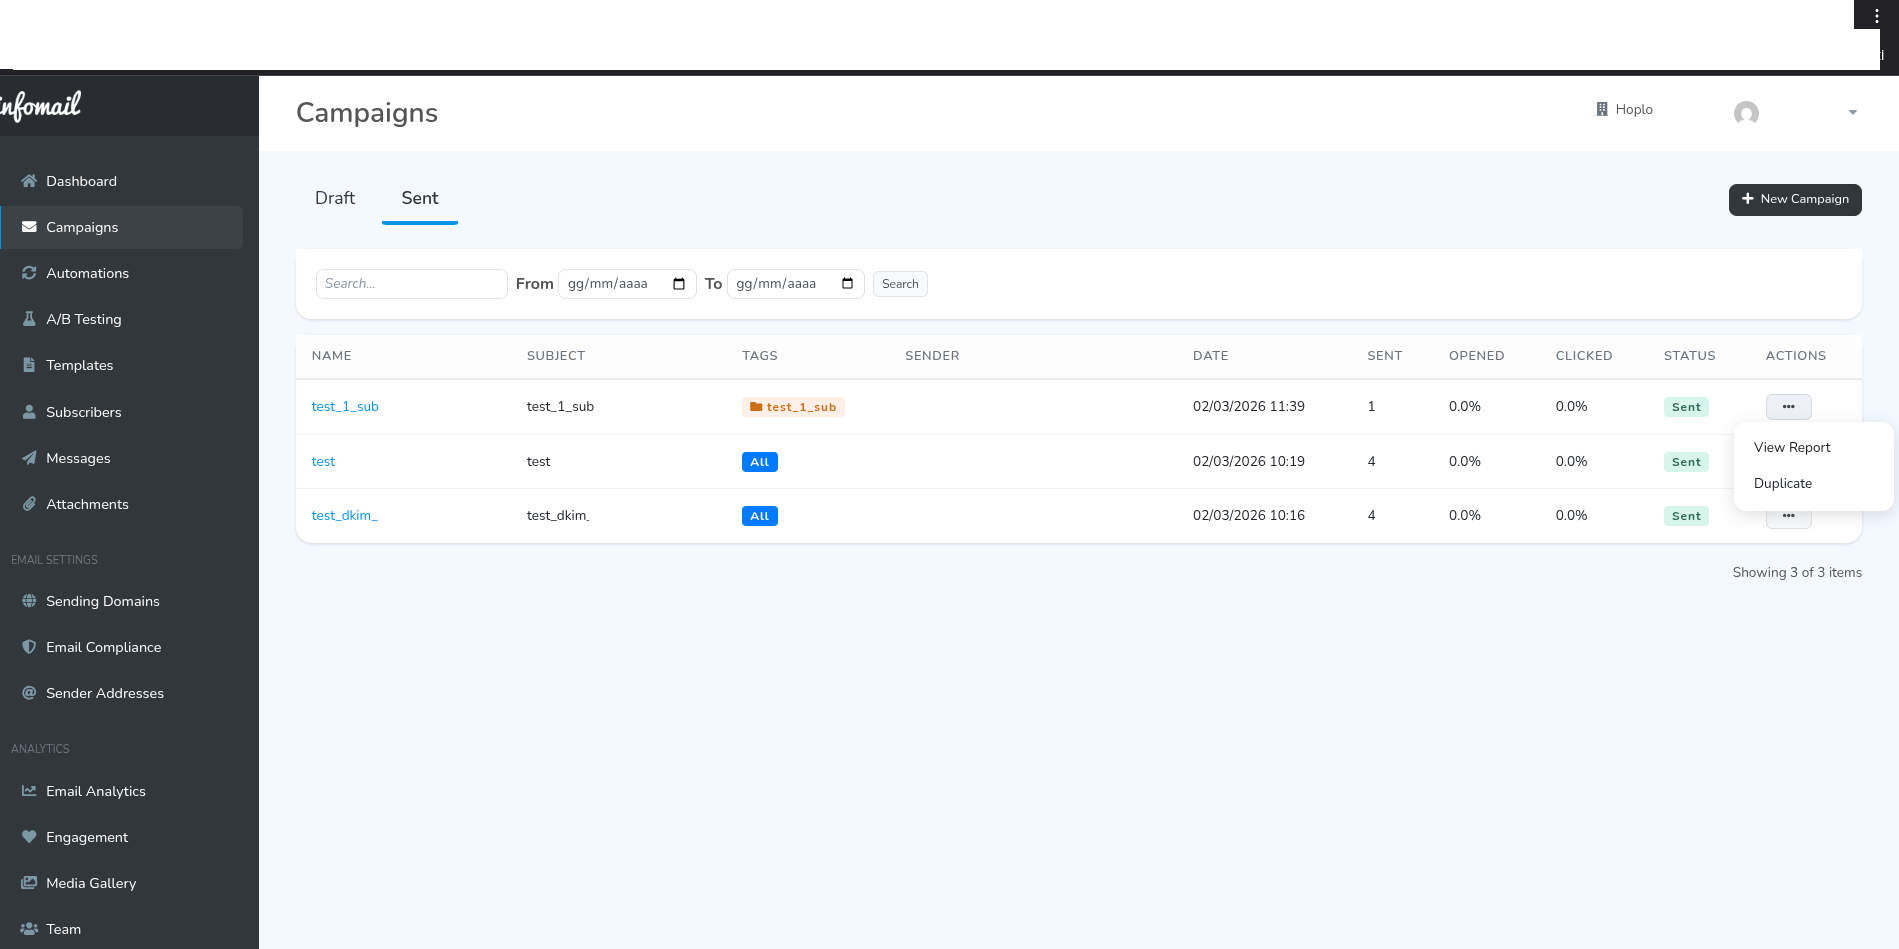Expand the user account dropdown arrow
Image resolution: width=1899 pixels, height=949 pixels.
pyautogui.click(x=1853, y=112)
